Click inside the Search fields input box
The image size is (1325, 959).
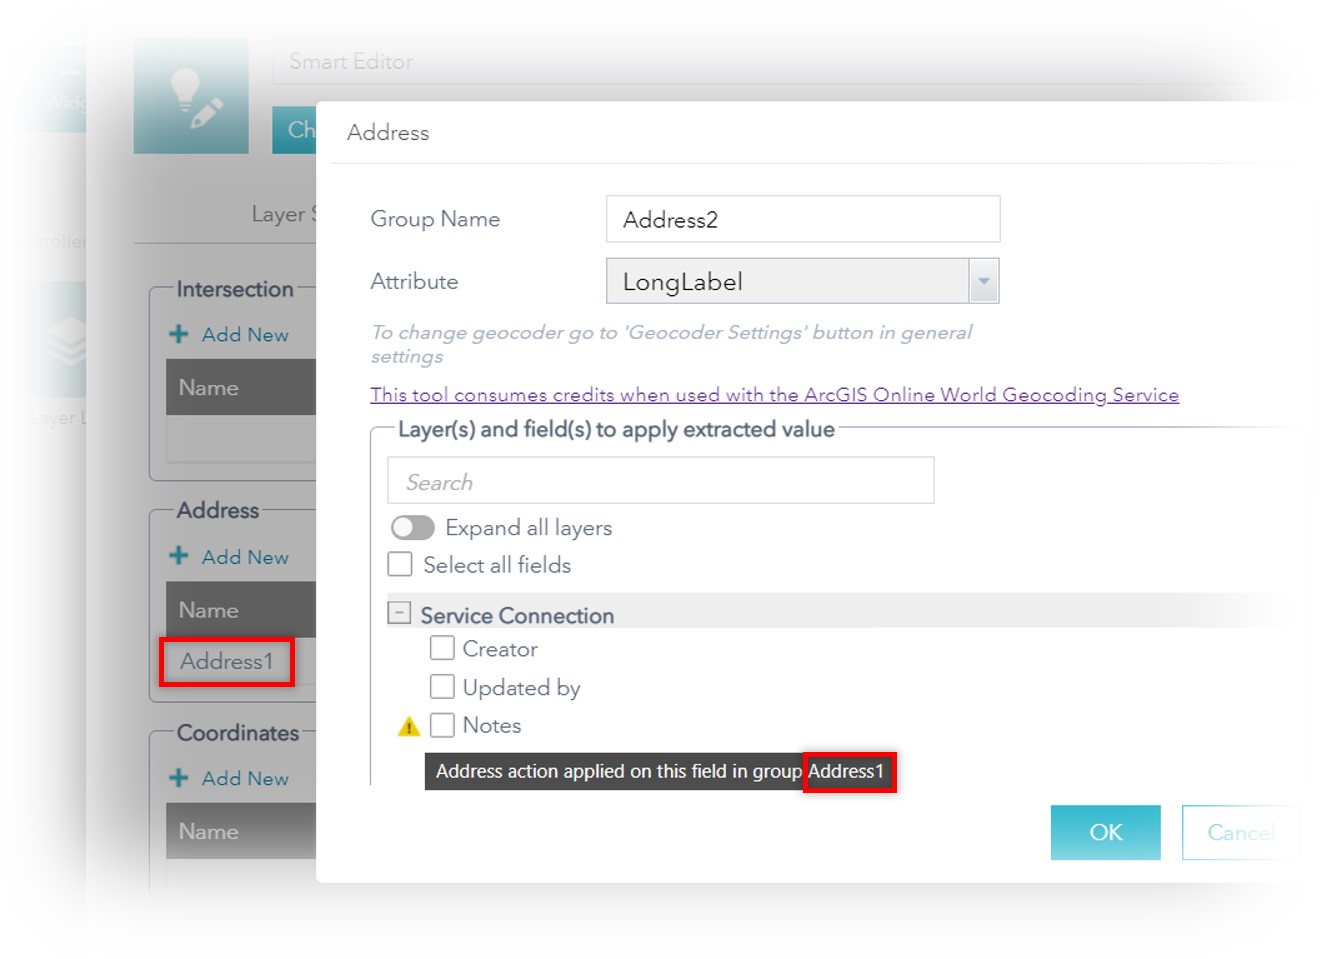pos(660,480)
